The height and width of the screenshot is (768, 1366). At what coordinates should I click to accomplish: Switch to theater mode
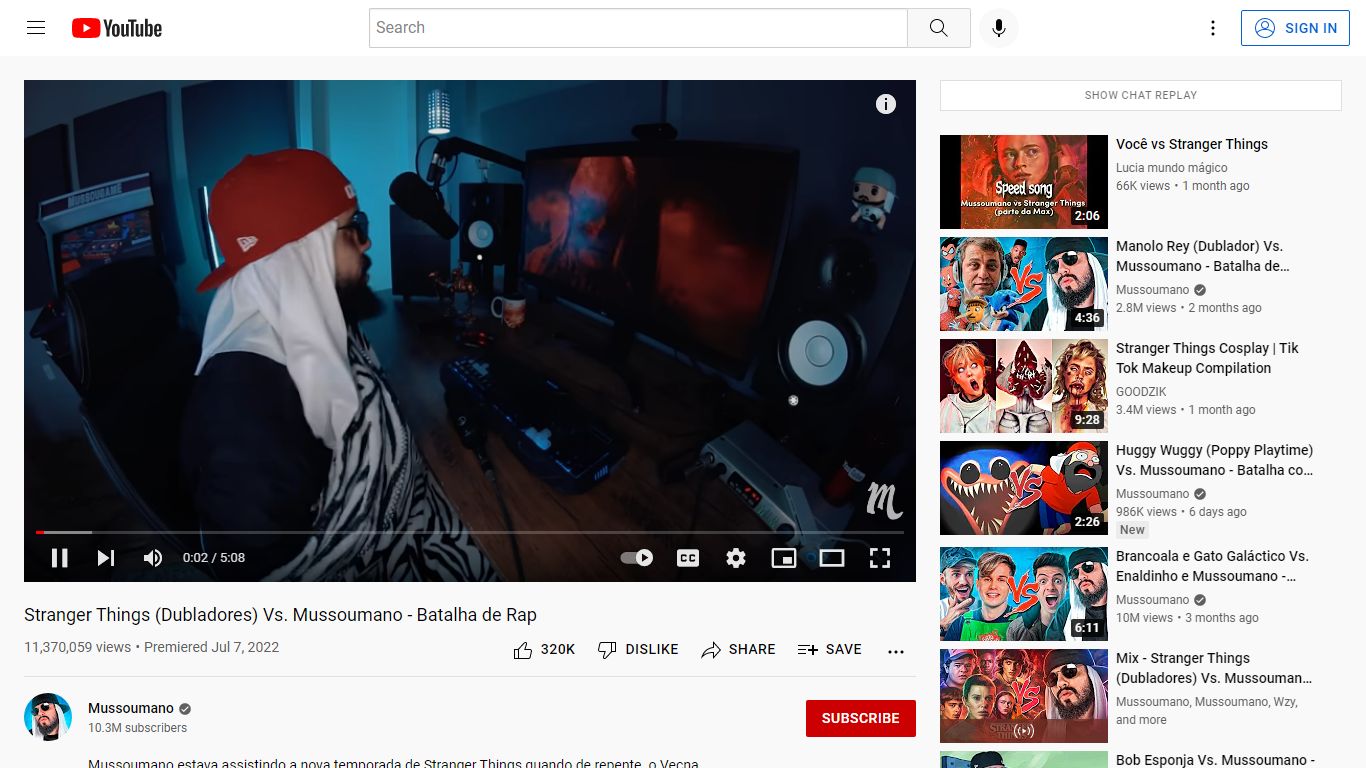[x=832, y=558]
